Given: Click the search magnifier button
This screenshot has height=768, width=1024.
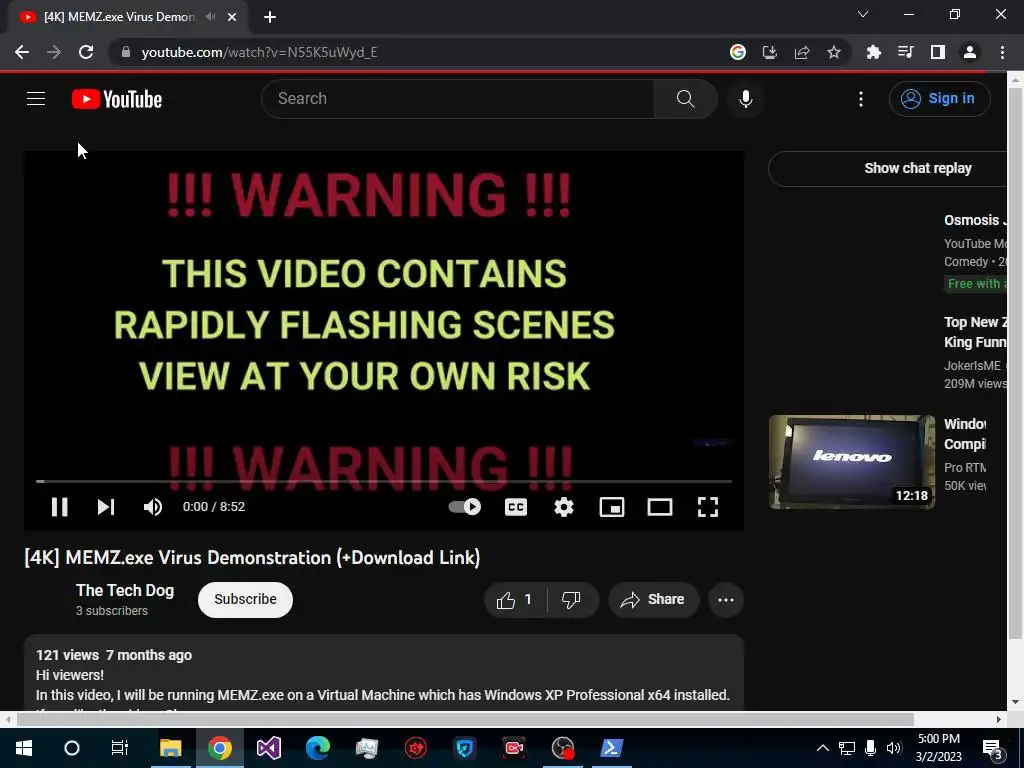Looking at the screenshot, I should (x=685, y=99).
